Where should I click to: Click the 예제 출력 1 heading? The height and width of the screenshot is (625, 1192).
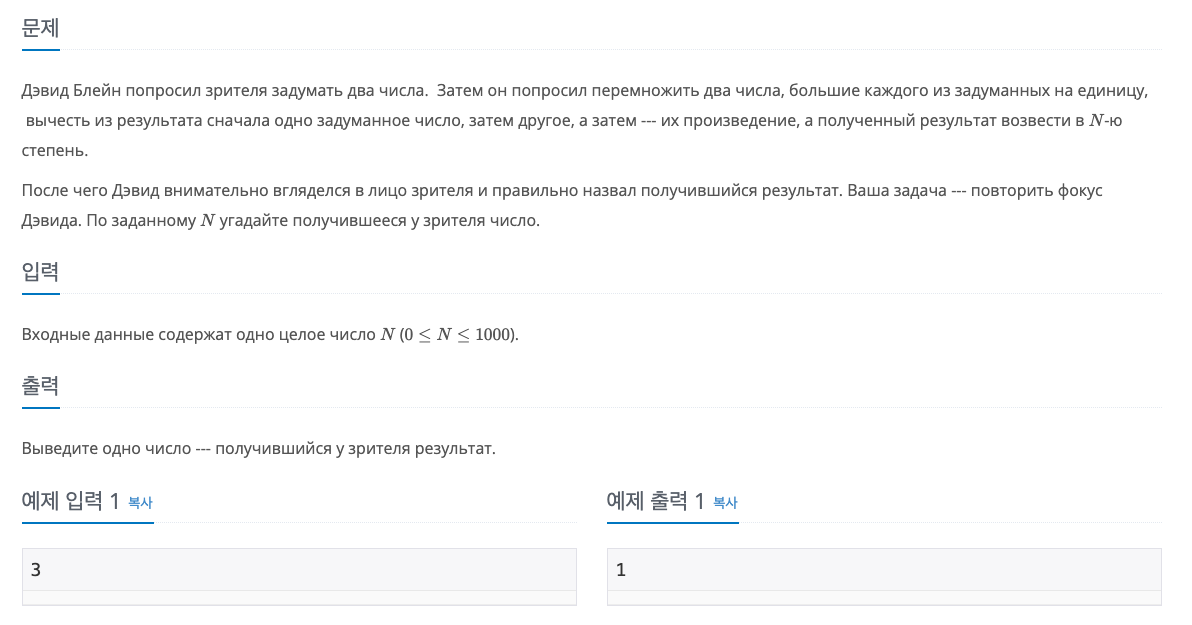[x=655, y=501]
